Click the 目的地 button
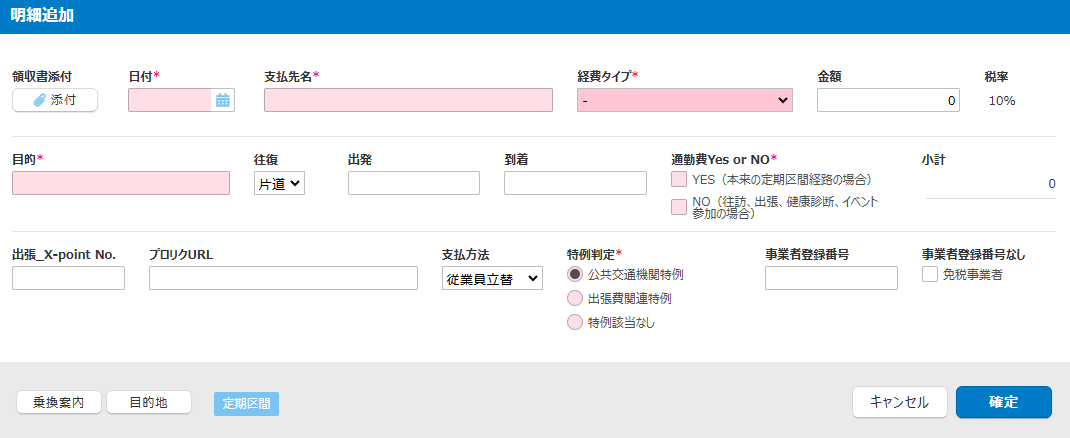Screen dimensions: 1070x438 (149, 403)
